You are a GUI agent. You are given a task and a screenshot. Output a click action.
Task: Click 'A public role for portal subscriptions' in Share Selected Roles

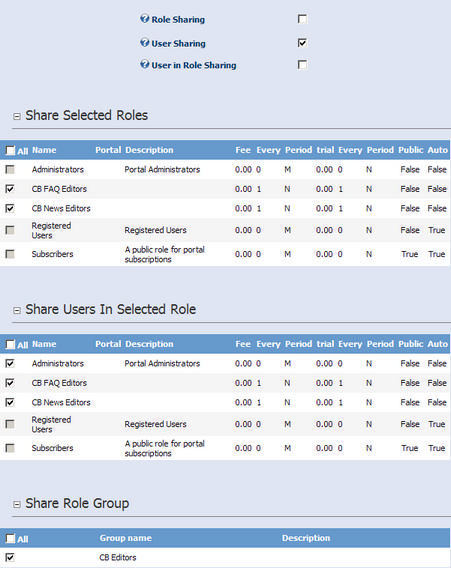click(x=164, y=254)
